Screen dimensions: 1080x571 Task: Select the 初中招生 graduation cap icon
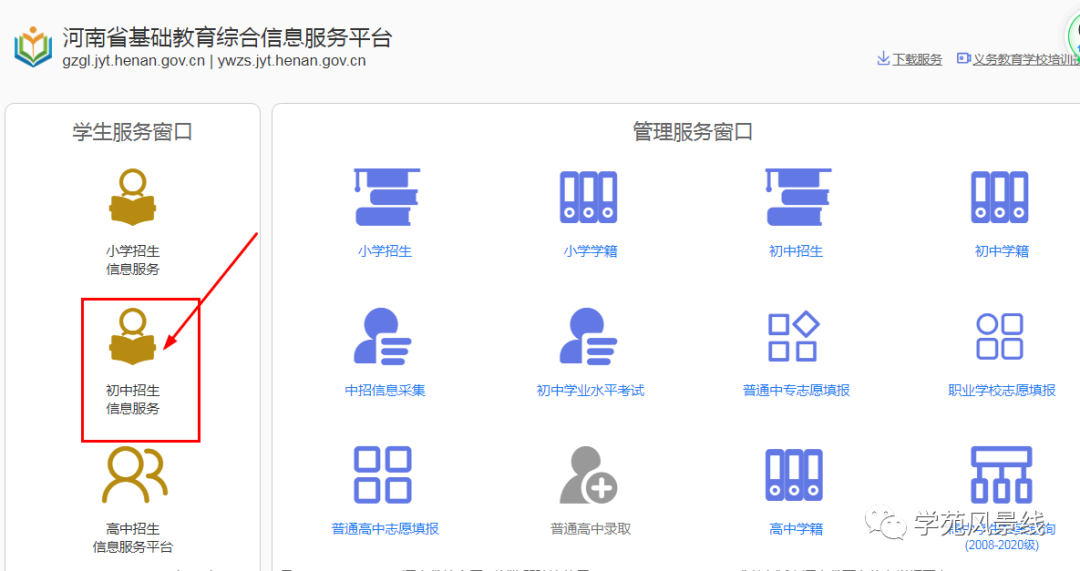tap(796, 197)
